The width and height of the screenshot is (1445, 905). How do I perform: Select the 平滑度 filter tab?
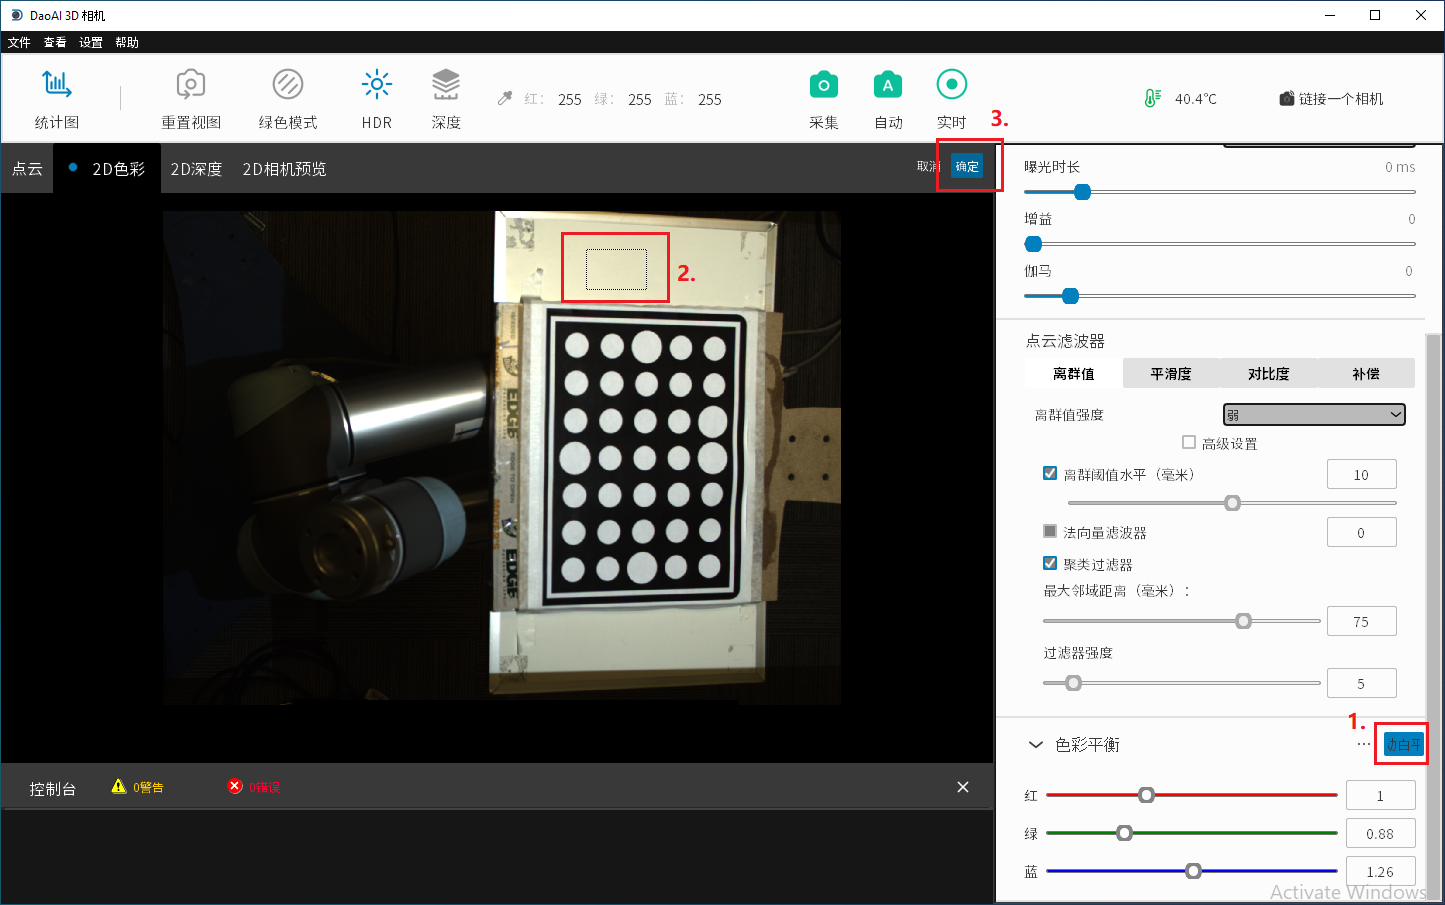[1171, 373]
